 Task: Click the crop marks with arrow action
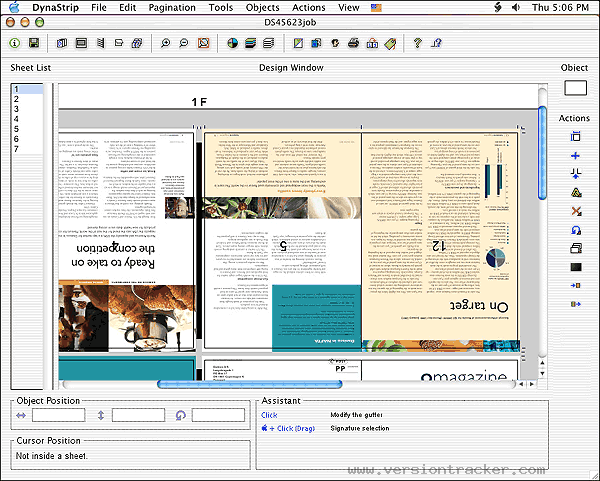click(x=576, y=173)
